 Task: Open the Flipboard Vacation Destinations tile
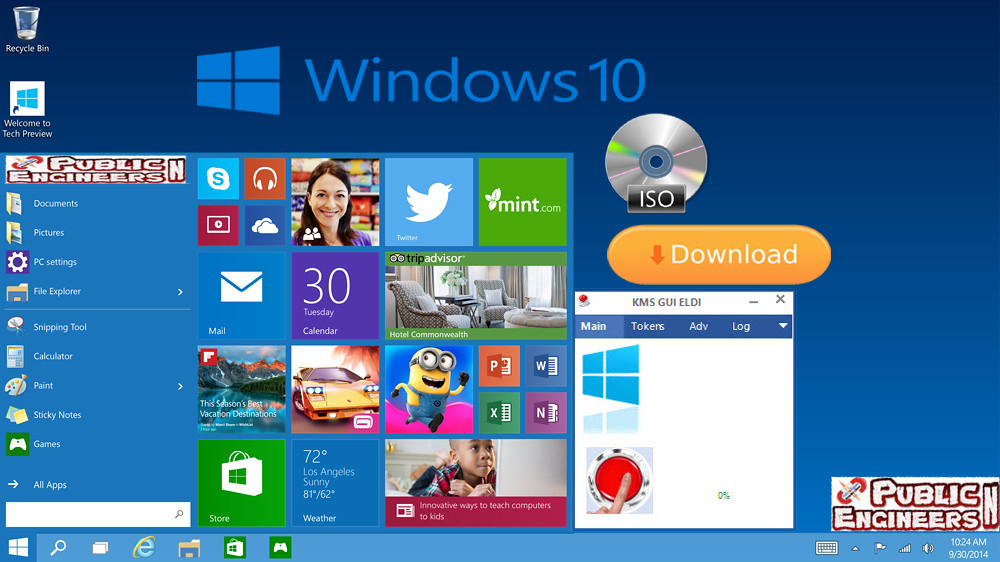coord(242,389)
